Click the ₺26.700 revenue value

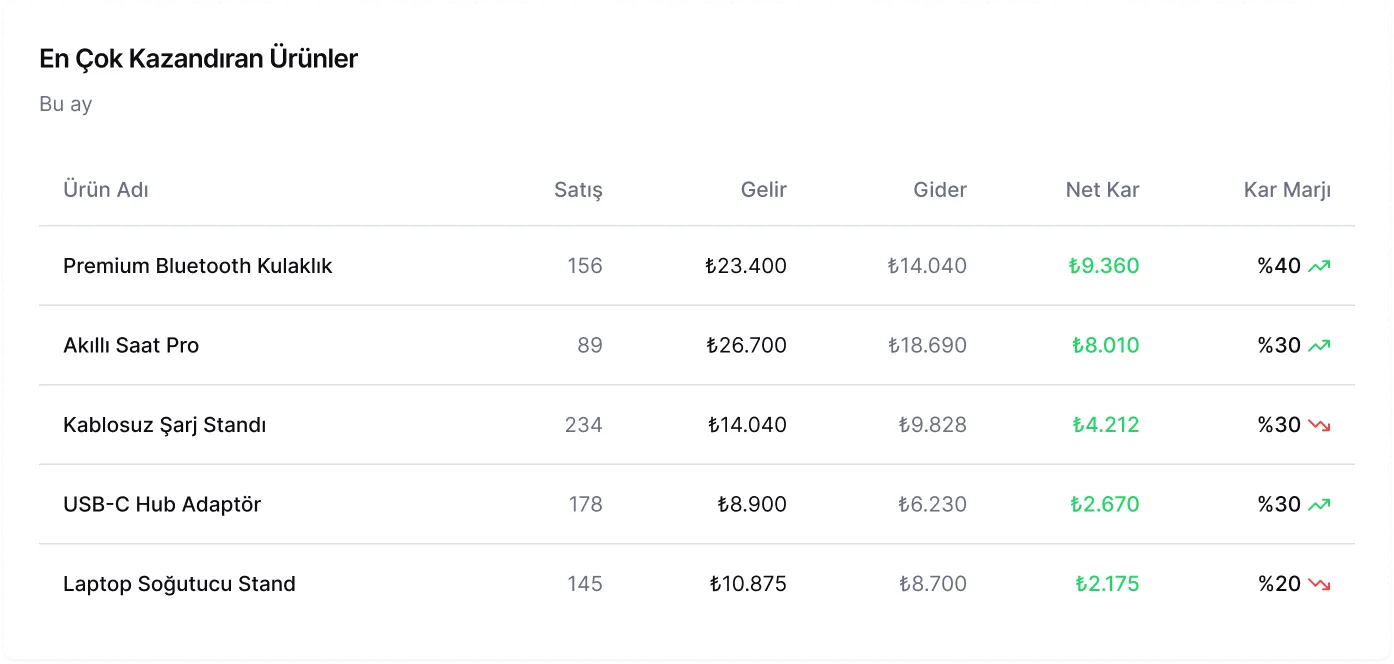[x=746, y=346]
